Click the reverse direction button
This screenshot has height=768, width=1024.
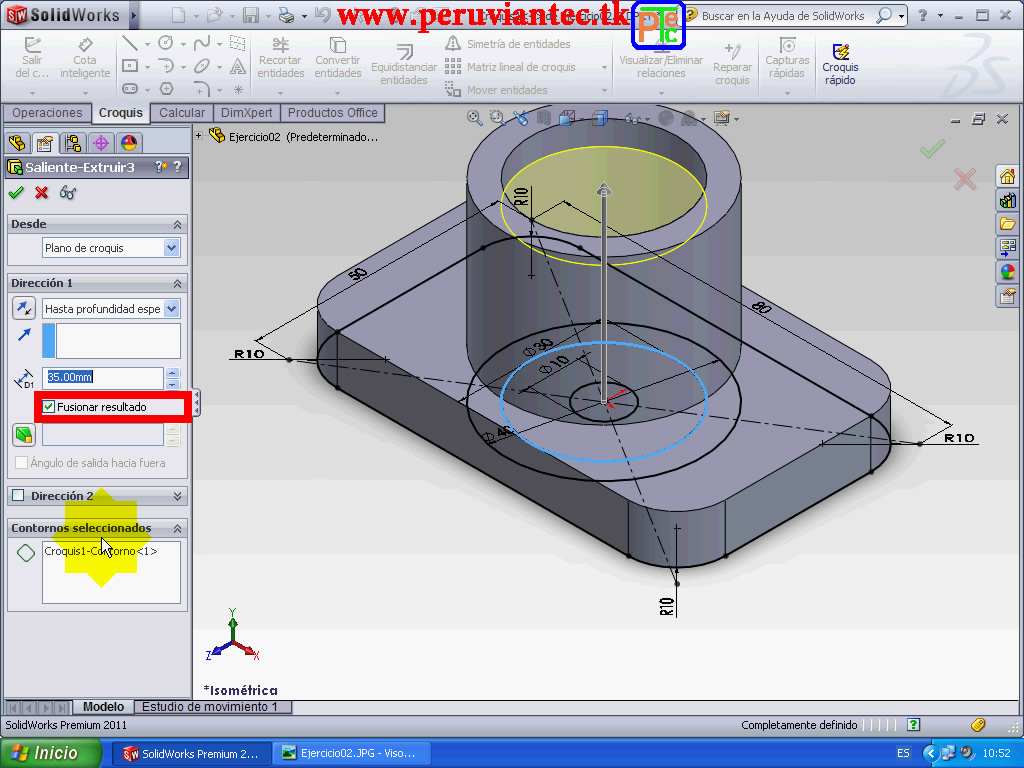pos(24,308)
